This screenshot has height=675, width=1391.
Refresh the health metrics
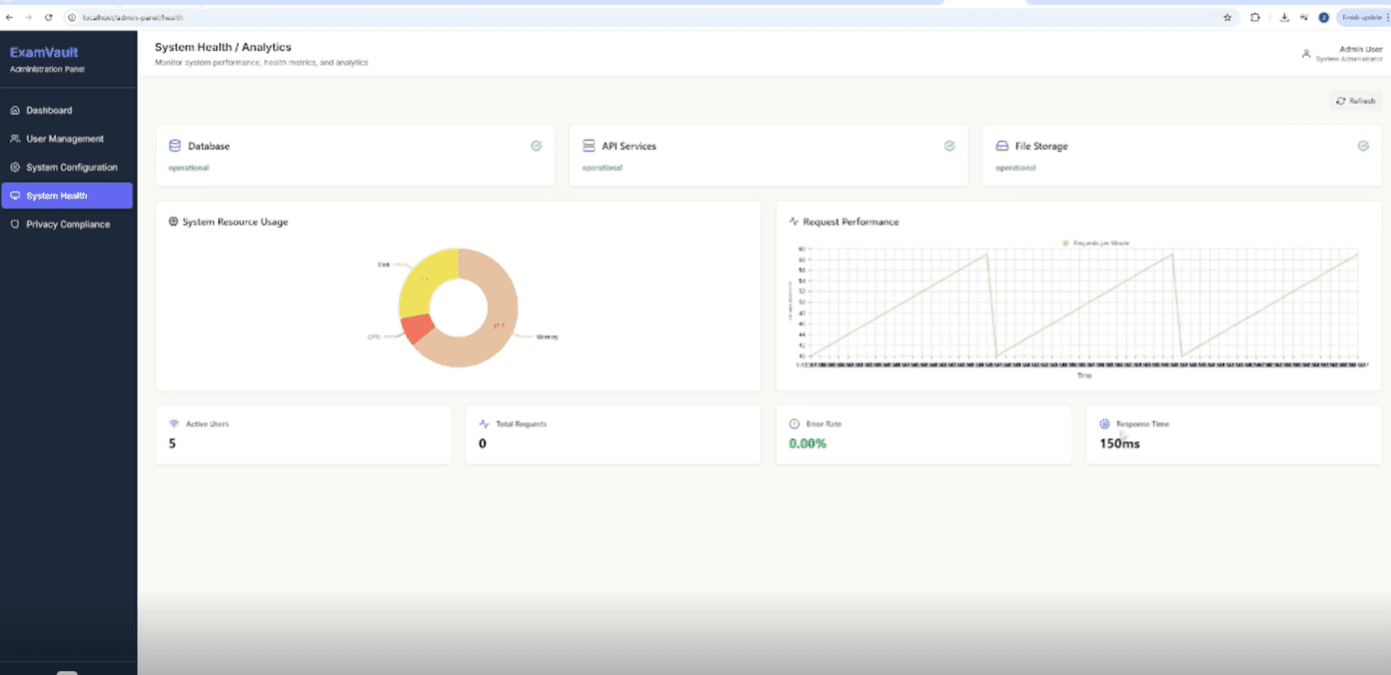point(1356,101)
